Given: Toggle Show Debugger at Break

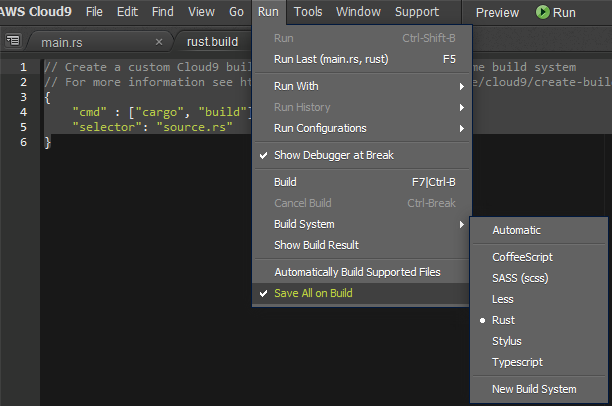Looking at the screenshot, I should [x=333, y=155].
